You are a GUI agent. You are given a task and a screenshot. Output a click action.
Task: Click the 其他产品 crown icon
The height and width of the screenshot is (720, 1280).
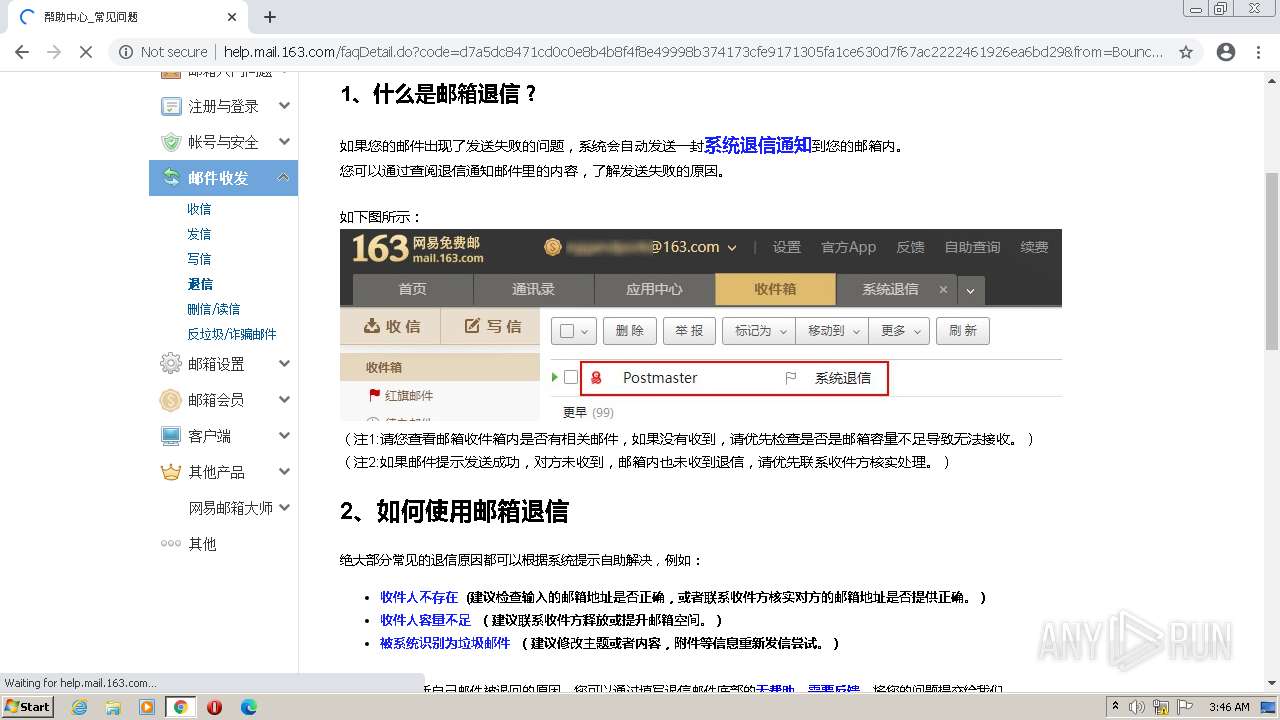[171, 472]
